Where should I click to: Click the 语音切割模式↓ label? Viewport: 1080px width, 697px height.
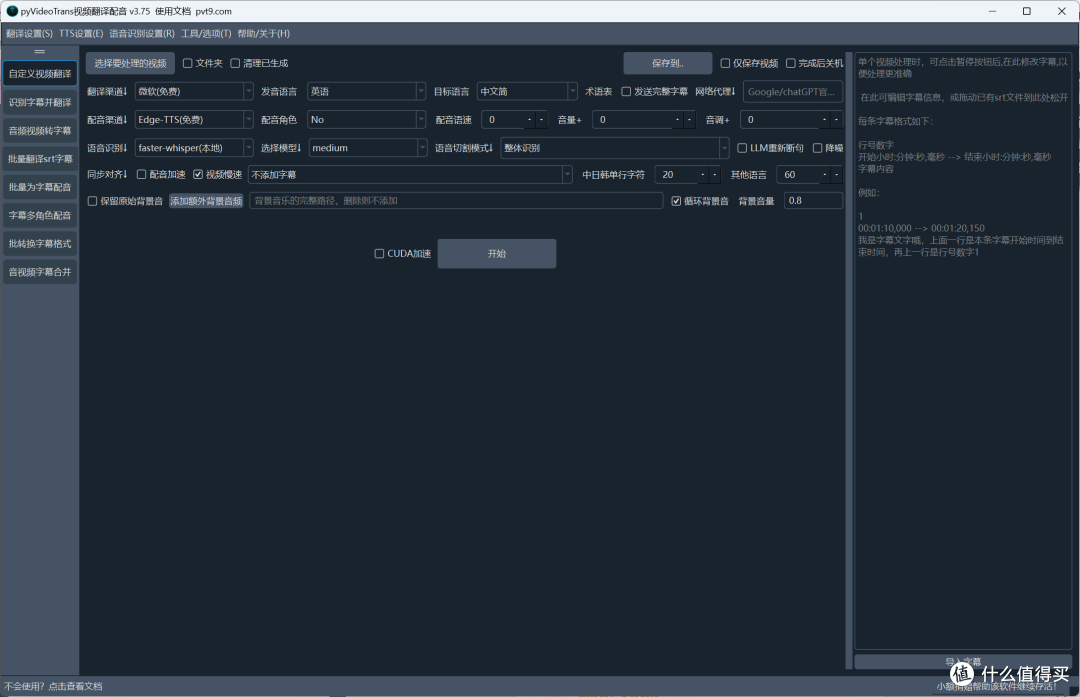coord(464,147)
